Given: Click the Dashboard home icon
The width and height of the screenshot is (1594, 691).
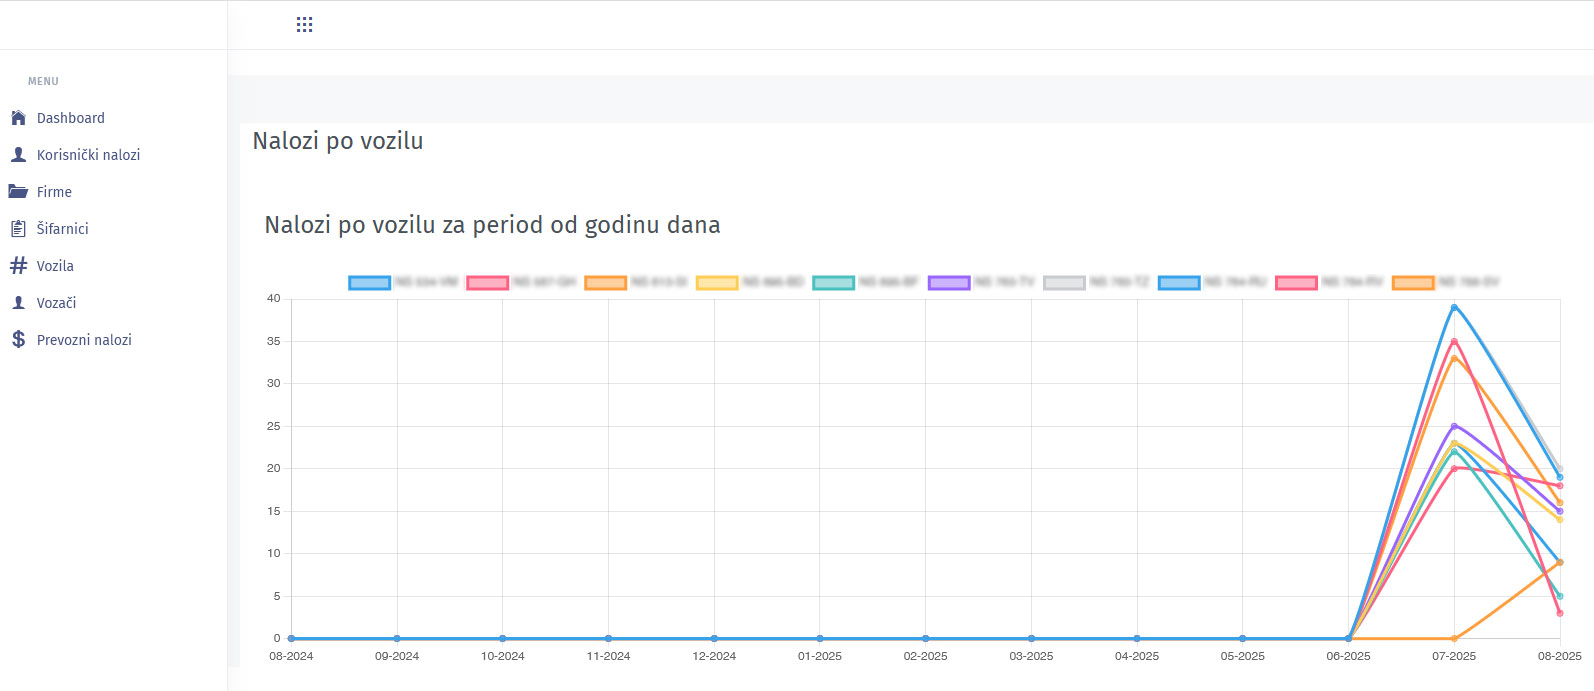Looking at the screenshot, I should pyautogui.click(x=18, y=118).
